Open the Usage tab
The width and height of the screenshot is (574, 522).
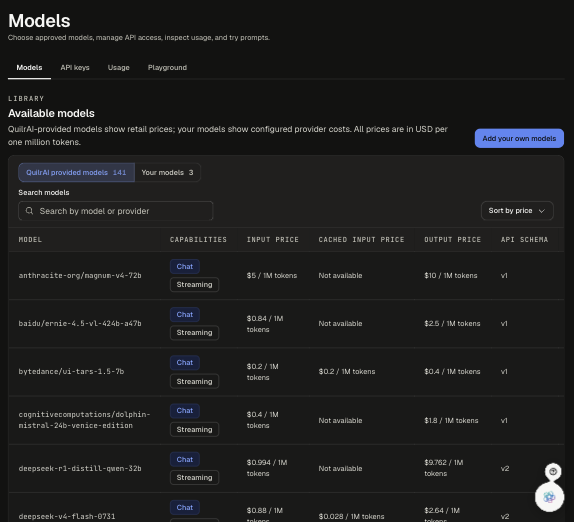click(119, 67)
